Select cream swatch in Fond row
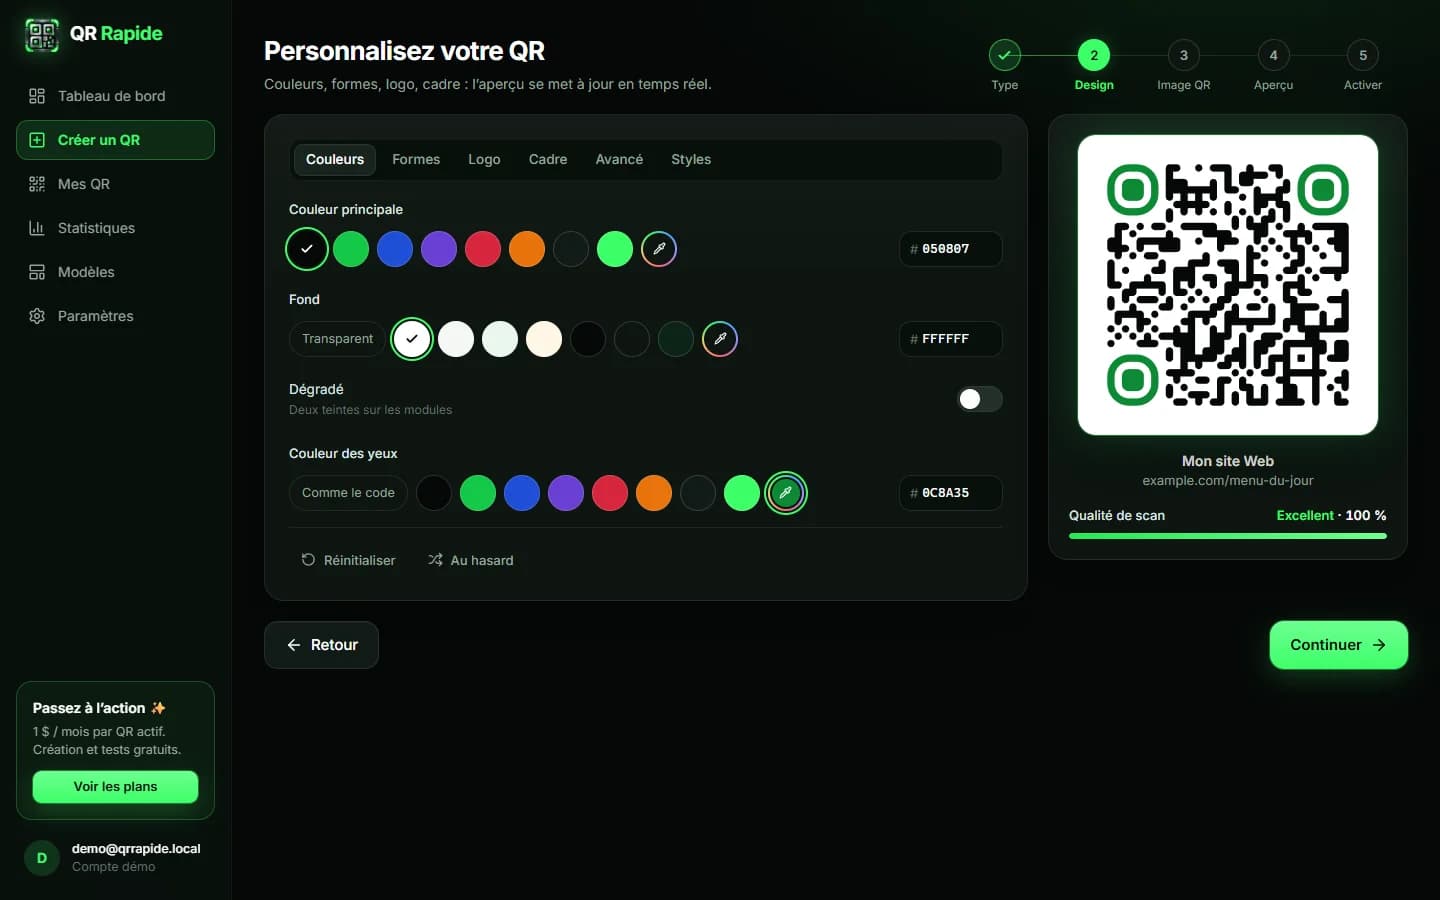Viewport: 1440px width, 900px height. pos(544,339)
